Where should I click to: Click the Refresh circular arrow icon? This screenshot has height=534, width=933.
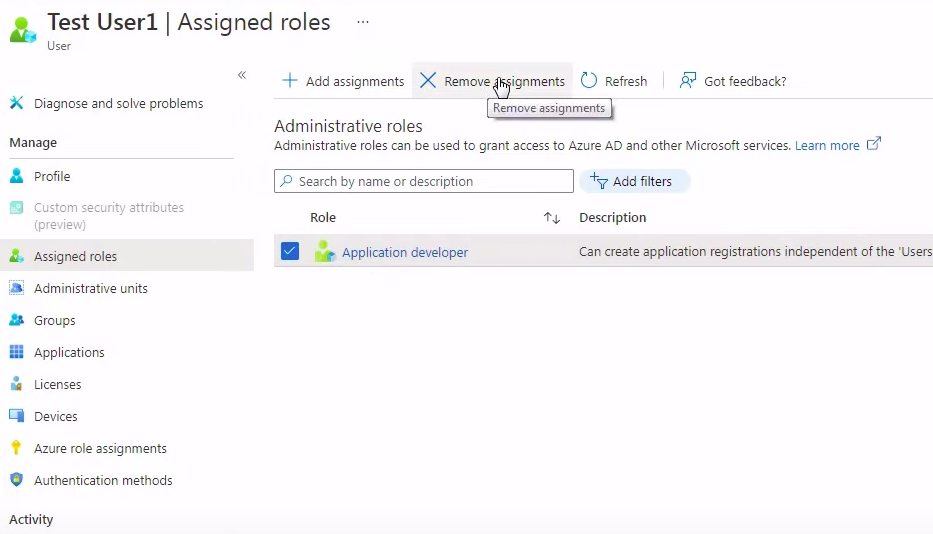point(588,80)
